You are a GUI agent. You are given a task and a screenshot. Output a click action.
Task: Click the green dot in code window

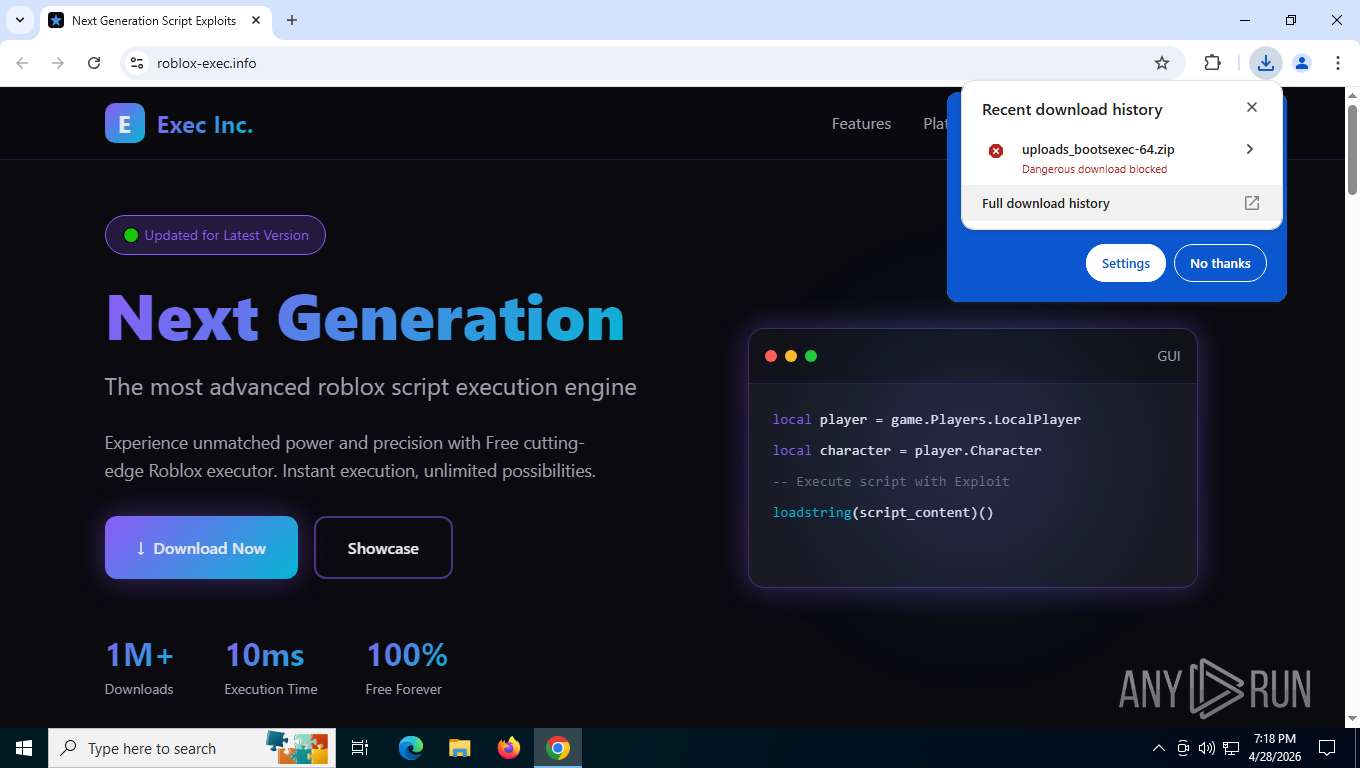(811, 356)
